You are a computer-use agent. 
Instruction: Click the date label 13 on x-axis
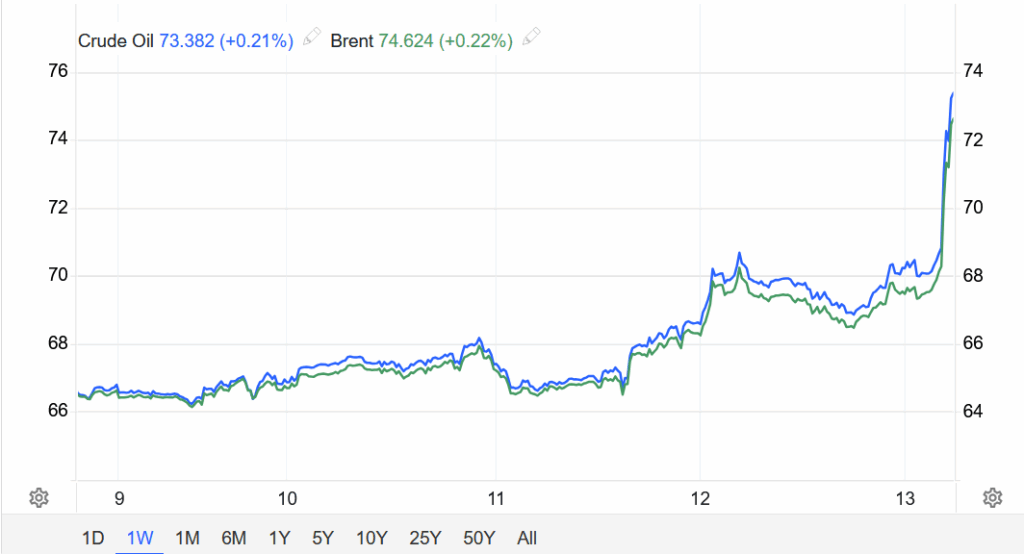(x=905, y=499)
